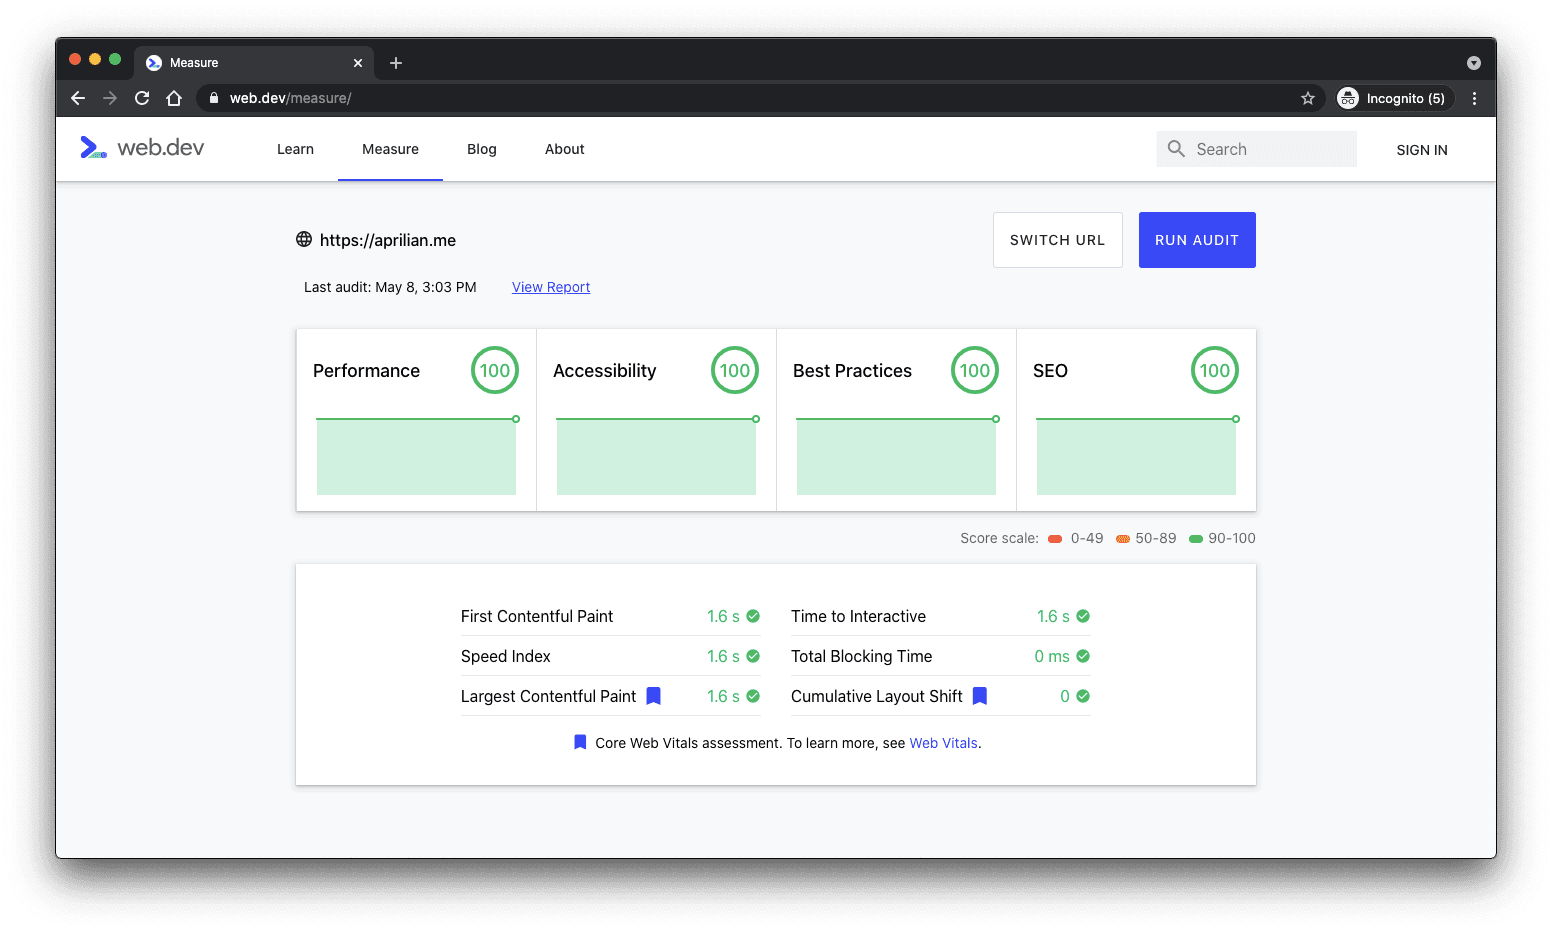This screenshot has width=1552, height=932.
Task: Click the 'Speed Index' label
Action: point(506,656)
